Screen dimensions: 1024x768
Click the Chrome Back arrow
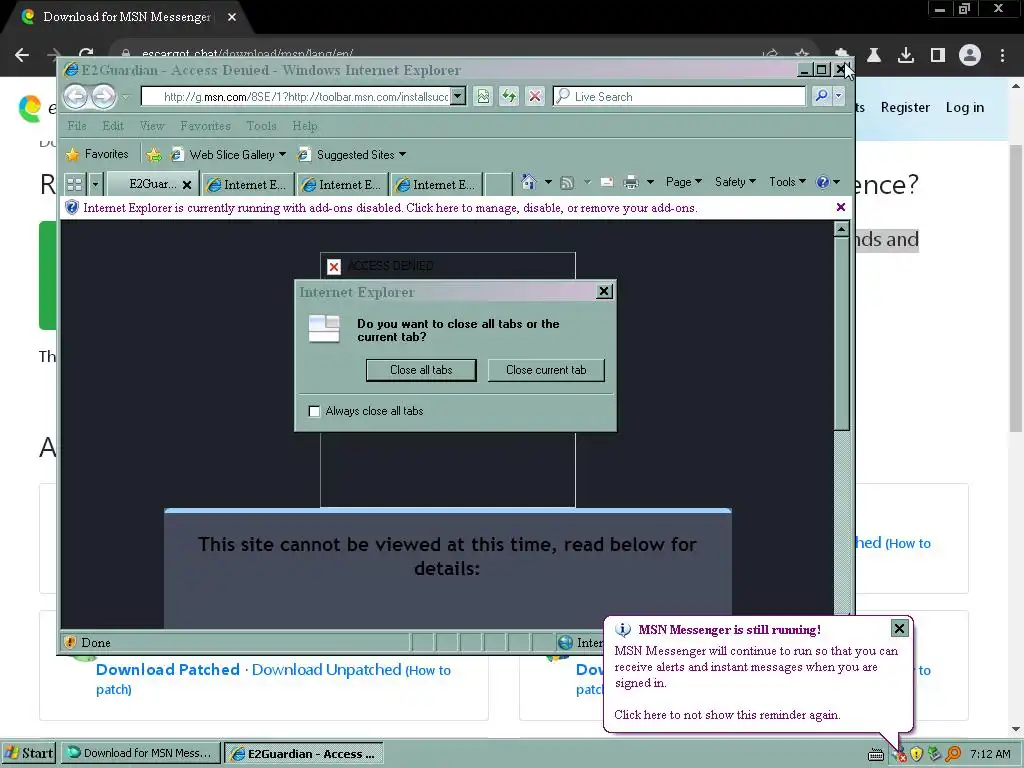[x=22, y=56]
